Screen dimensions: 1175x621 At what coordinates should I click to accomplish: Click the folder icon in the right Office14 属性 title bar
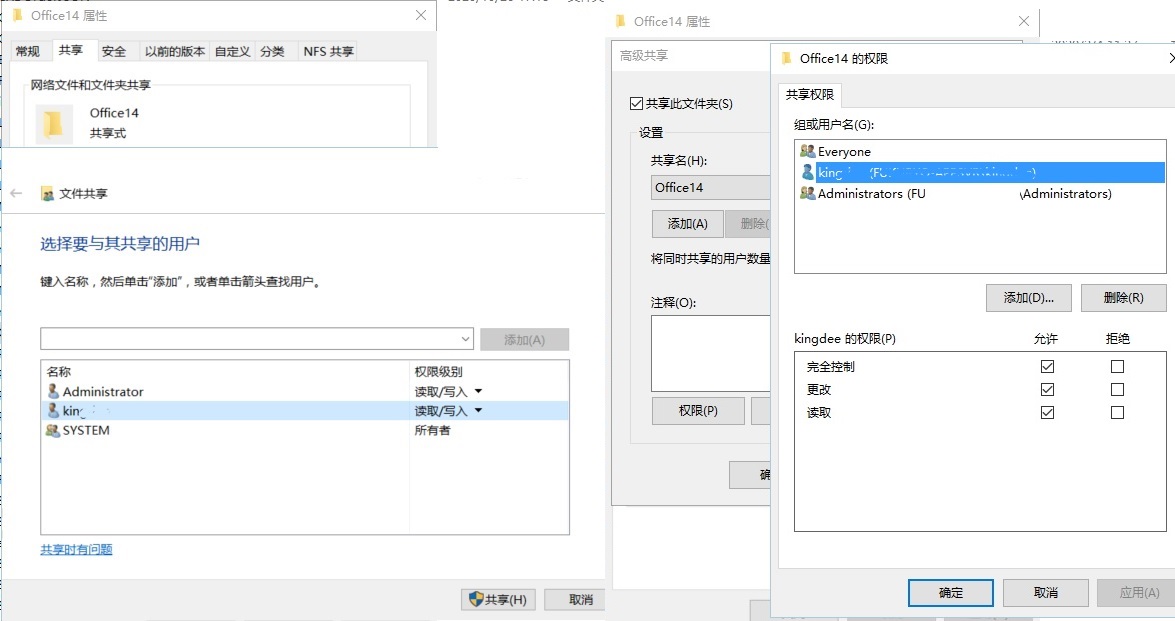point(620,22)
